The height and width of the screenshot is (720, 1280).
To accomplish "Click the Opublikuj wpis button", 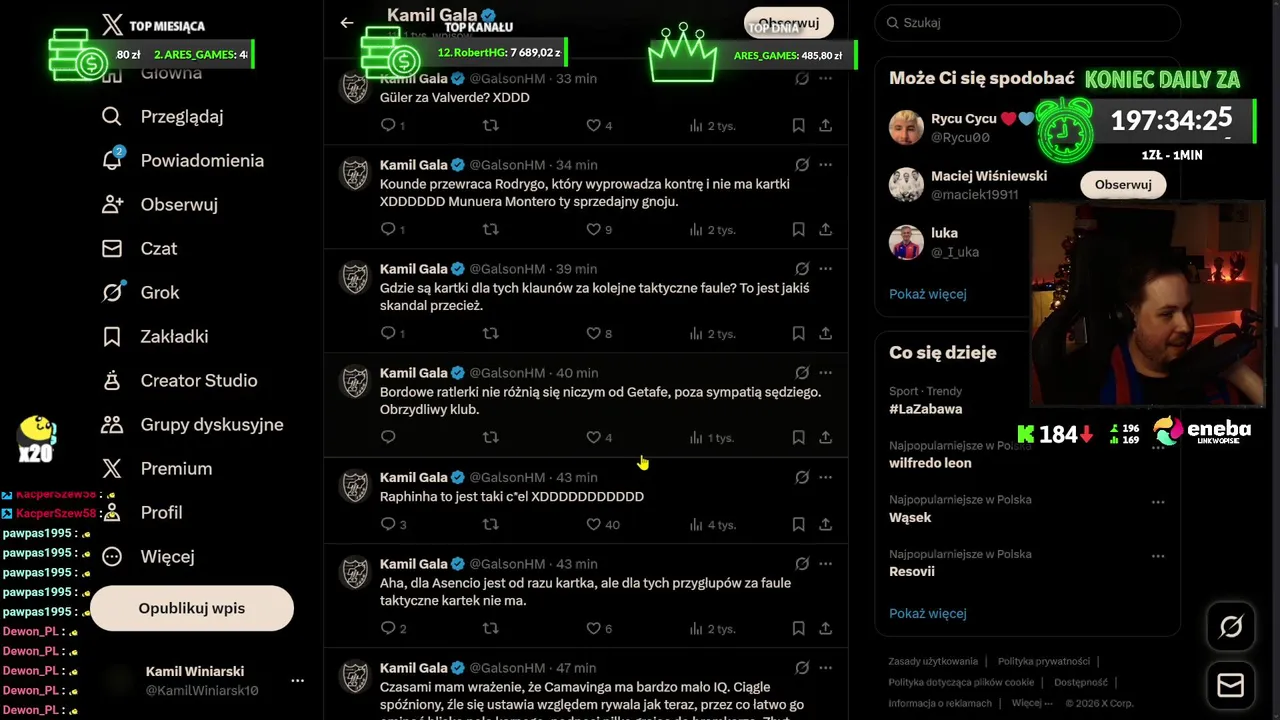I will click(192, 608).
